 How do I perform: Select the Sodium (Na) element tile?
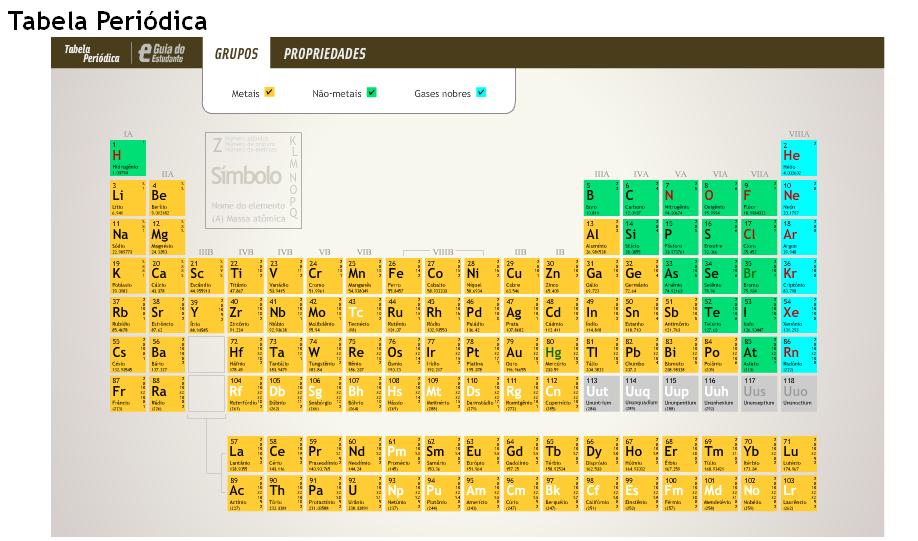[128, 236]
